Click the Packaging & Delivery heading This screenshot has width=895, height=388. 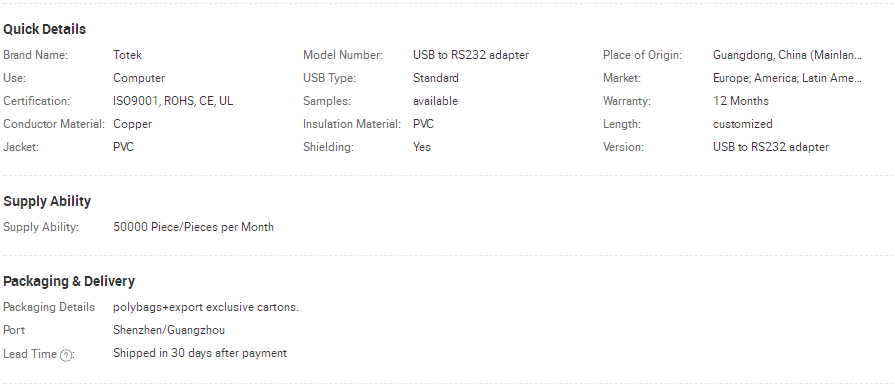tap(69, 281)
